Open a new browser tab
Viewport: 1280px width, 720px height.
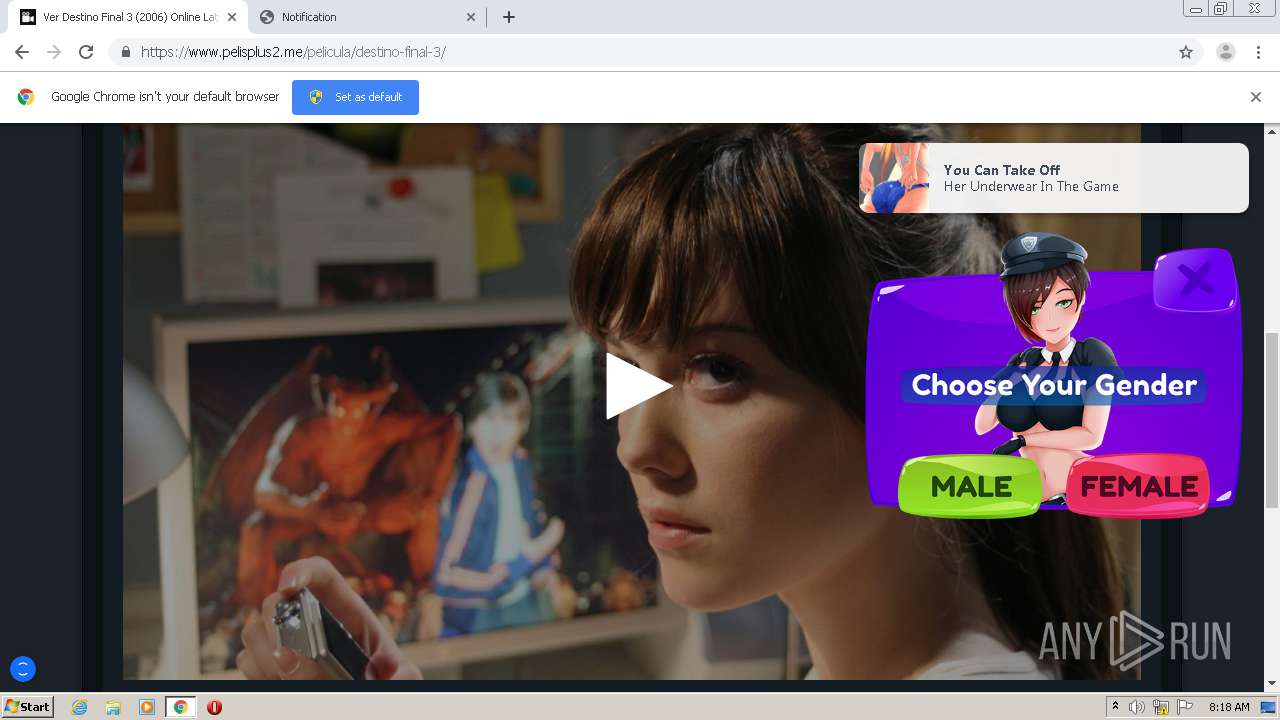tap(508, 17)
